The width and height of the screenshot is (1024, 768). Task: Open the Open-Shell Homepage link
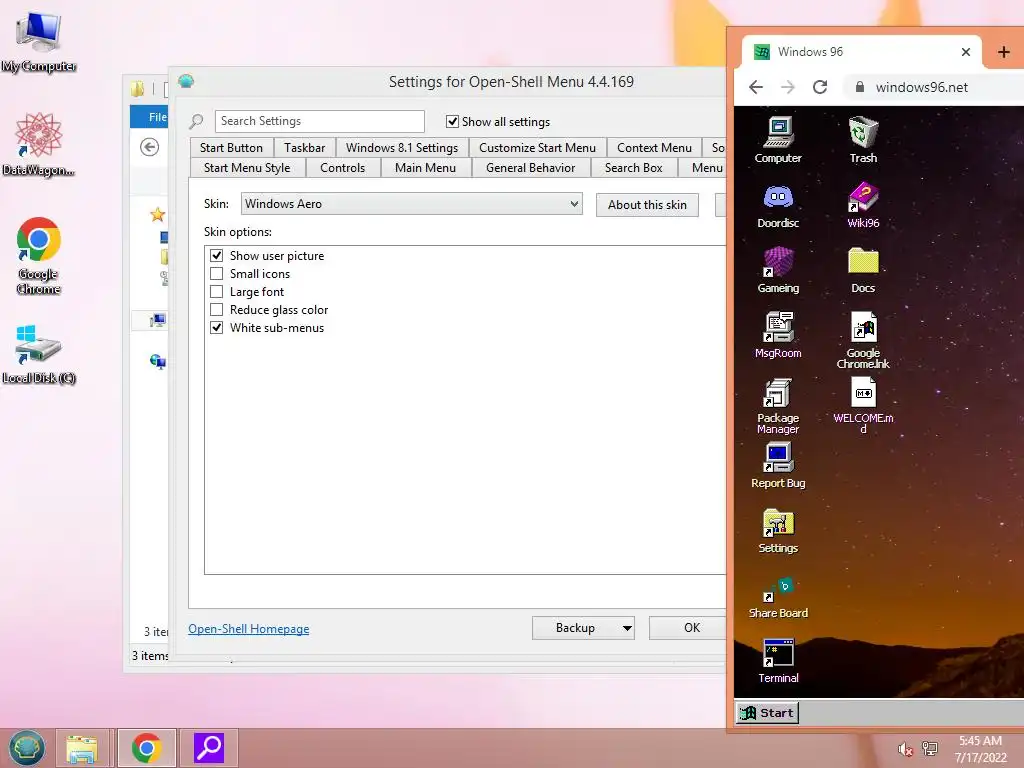tap(249, 629)
